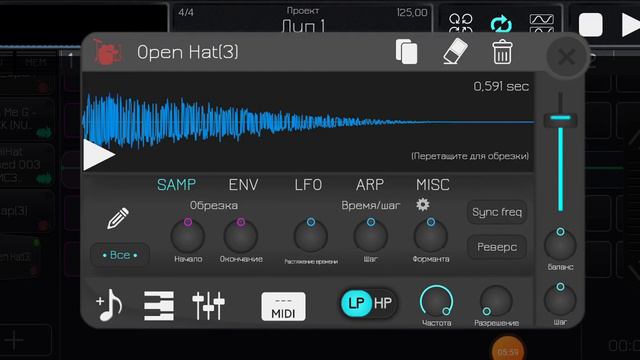Switch to the SAMP tab
The height and width of the screenshot is (360, 640).
(x=176, y=184)
